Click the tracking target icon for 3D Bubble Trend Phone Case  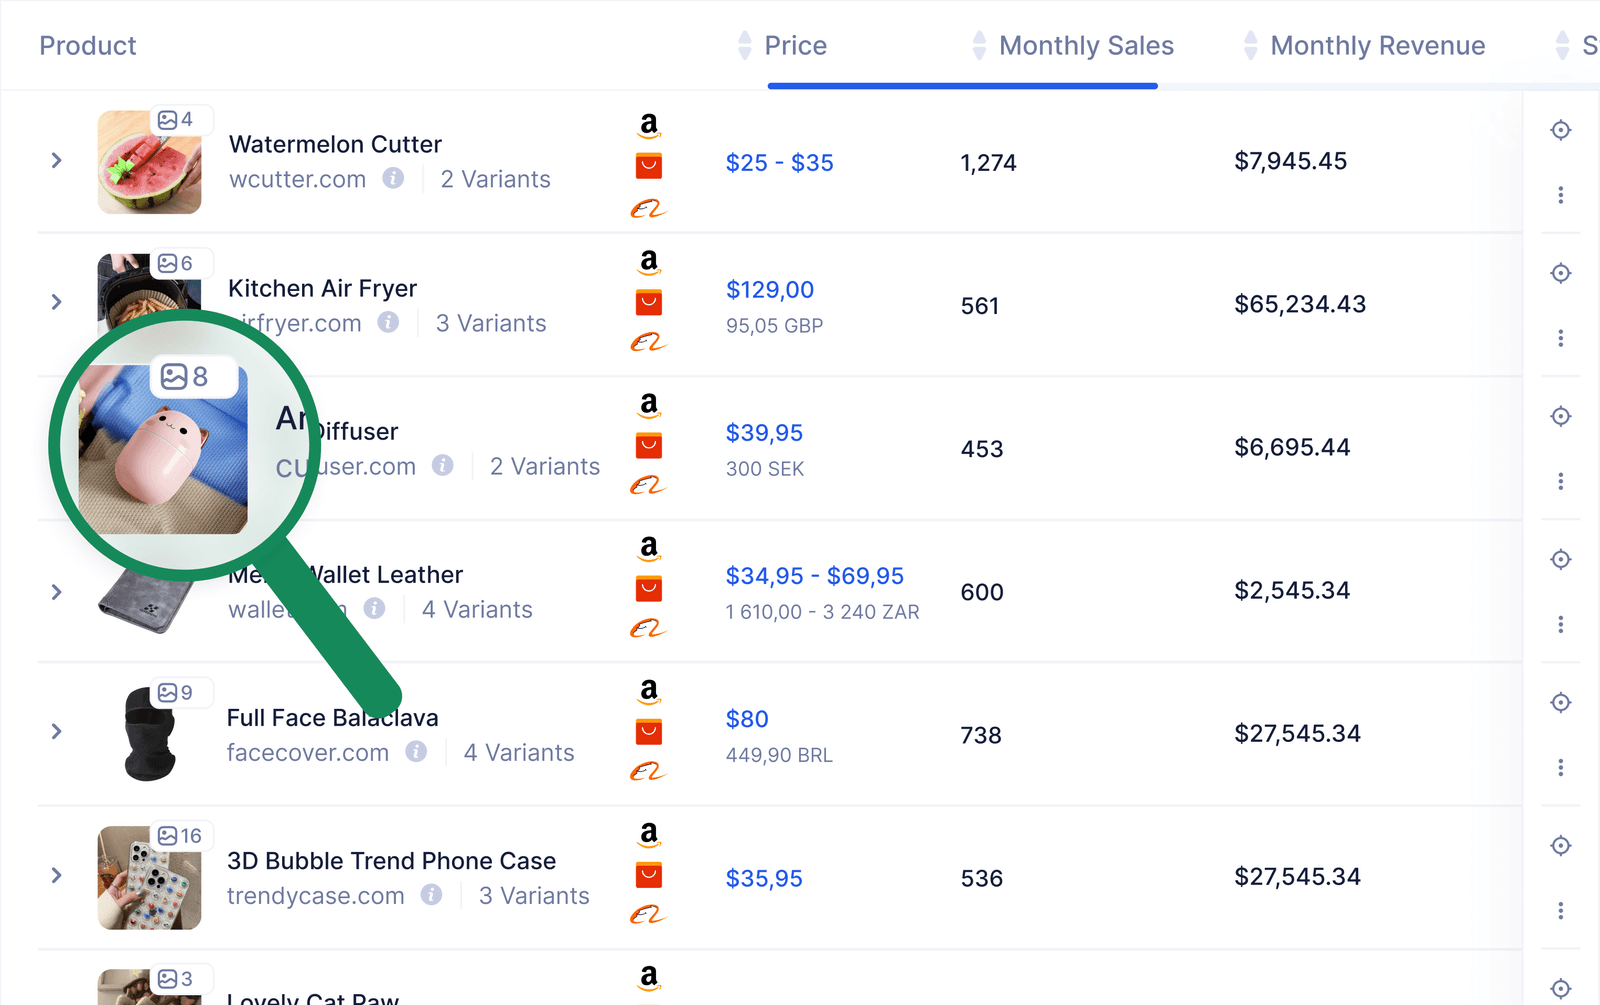[x=1560, y=845]
